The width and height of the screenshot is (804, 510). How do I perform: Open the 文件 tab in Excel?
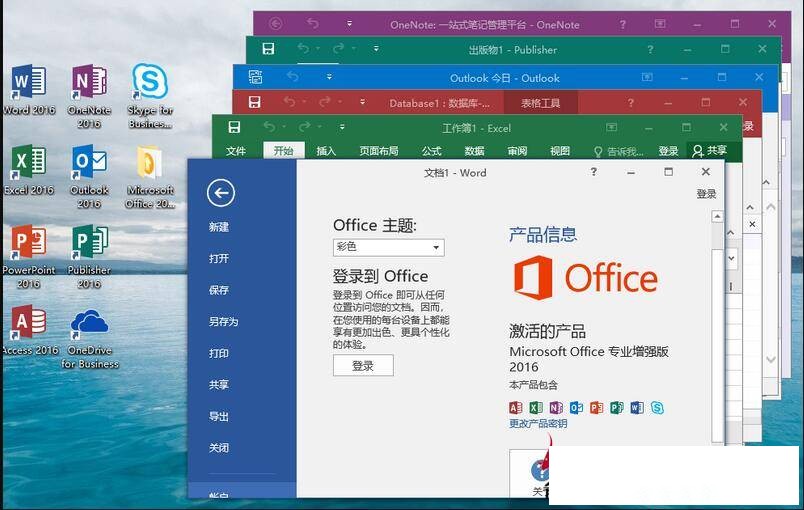(236, 151)
